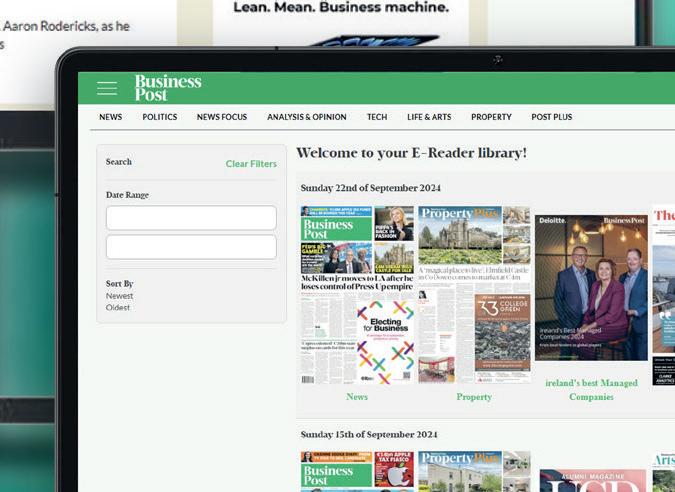Select ANALYSIS & OPINION menu item
Screen dimensions: 675x492
pyautogui.click(x=307, y=117)
